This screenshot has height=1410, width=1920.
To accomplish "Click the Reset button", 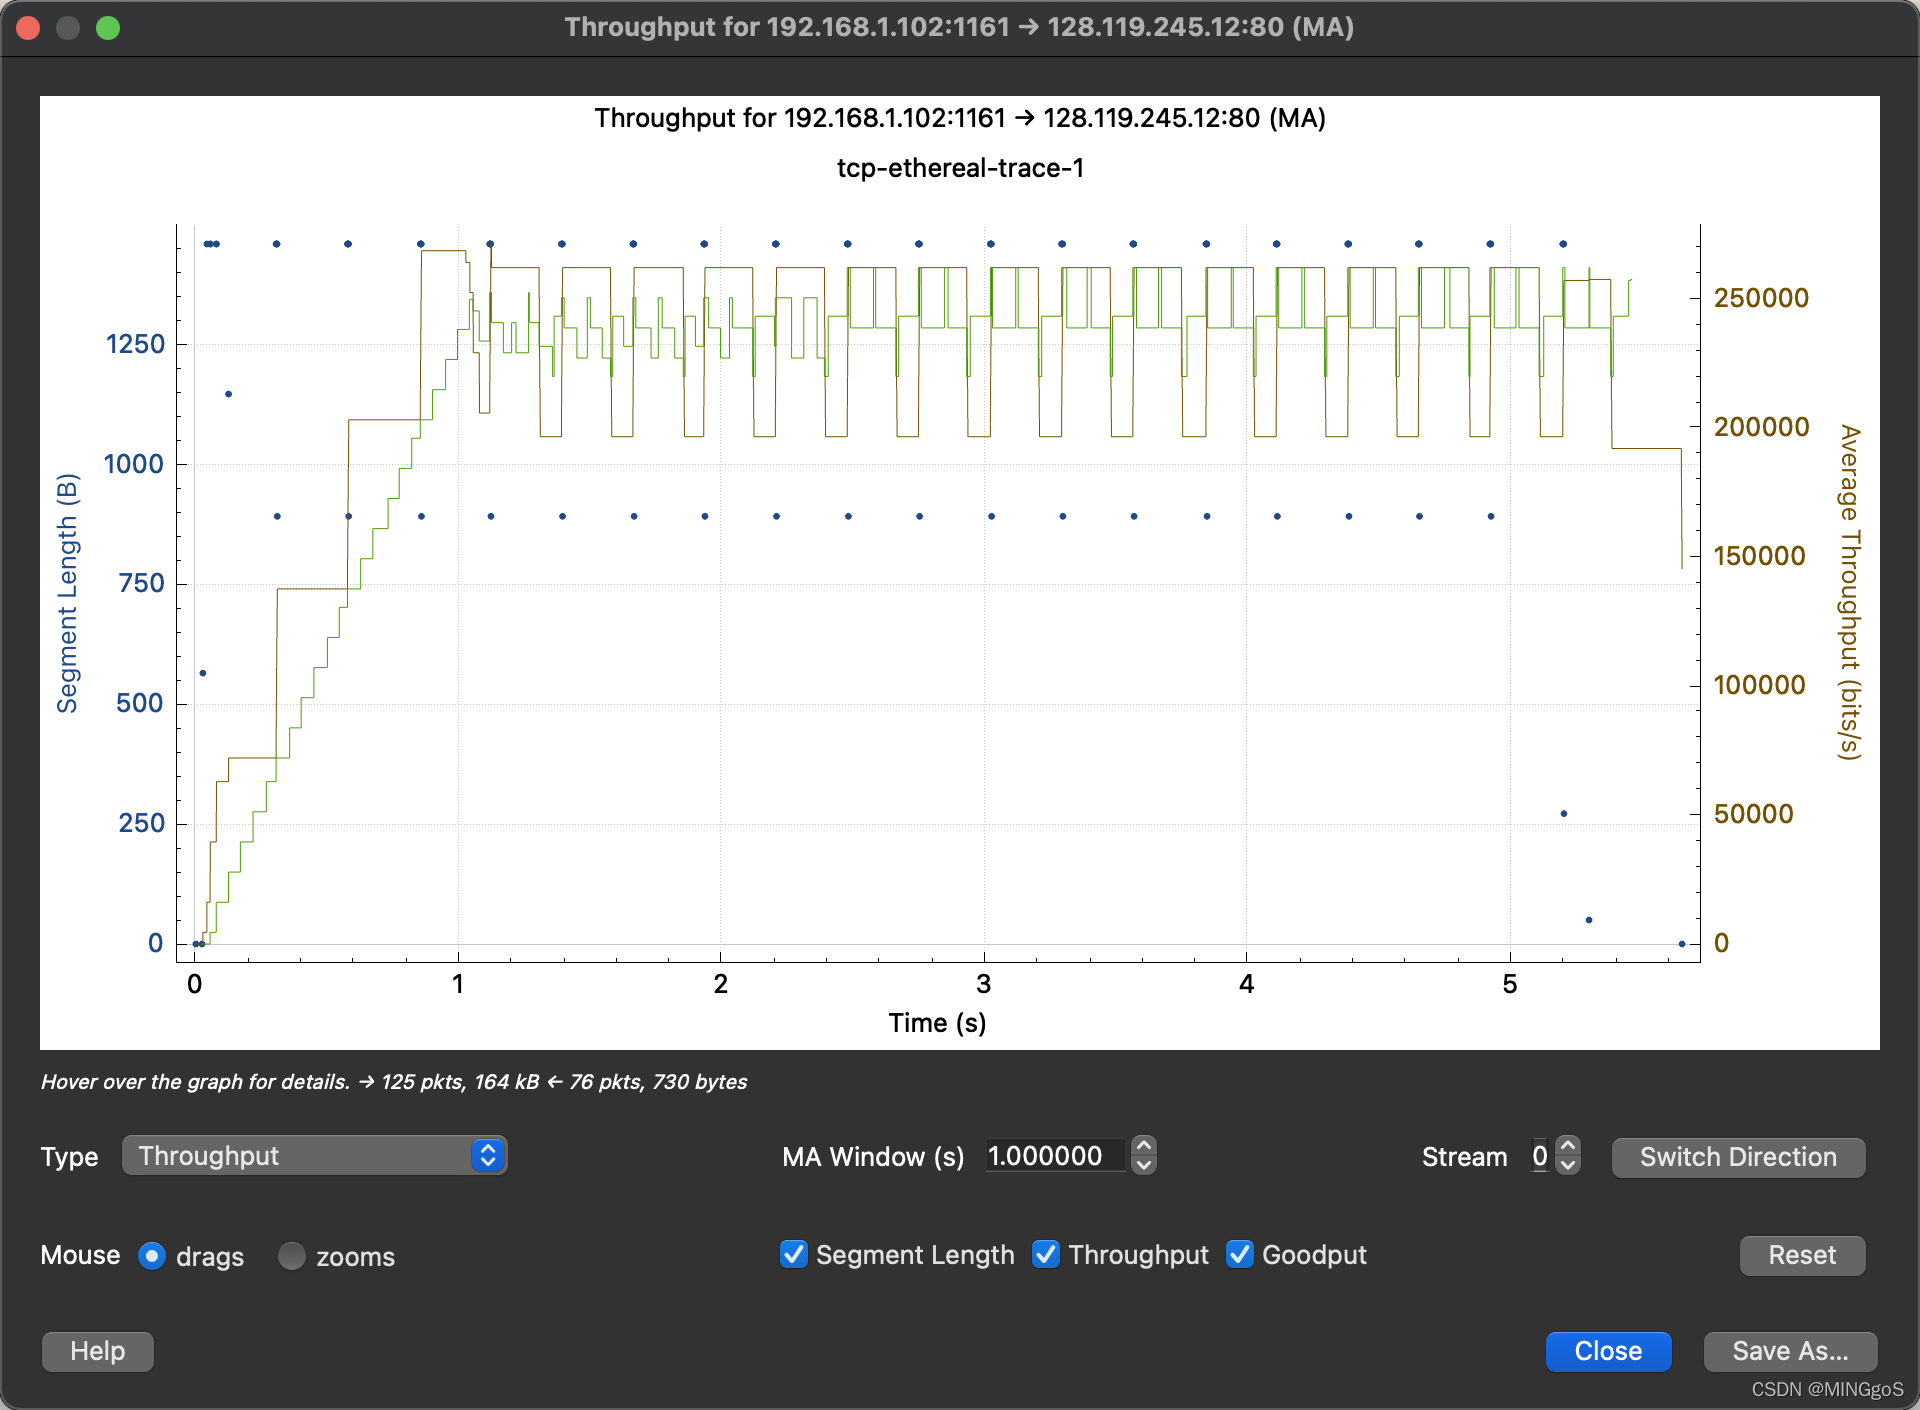I will pyautogui.click(x=1801, y=1255).
